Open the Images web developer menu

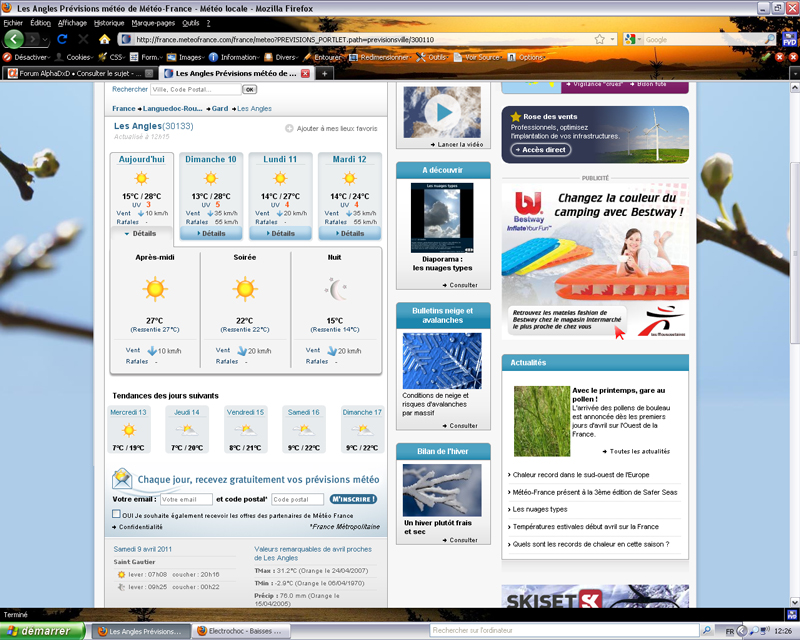(186, 57)
